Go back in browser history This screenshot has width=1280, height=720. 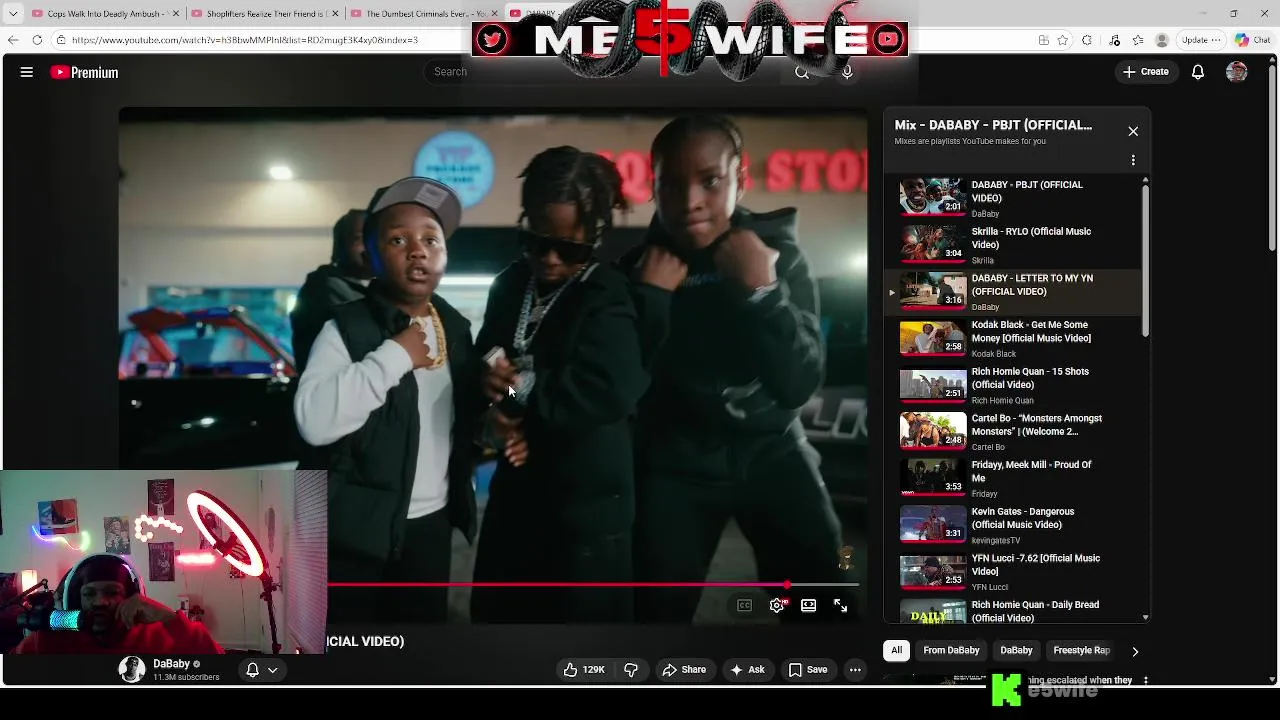click(13, 40)
